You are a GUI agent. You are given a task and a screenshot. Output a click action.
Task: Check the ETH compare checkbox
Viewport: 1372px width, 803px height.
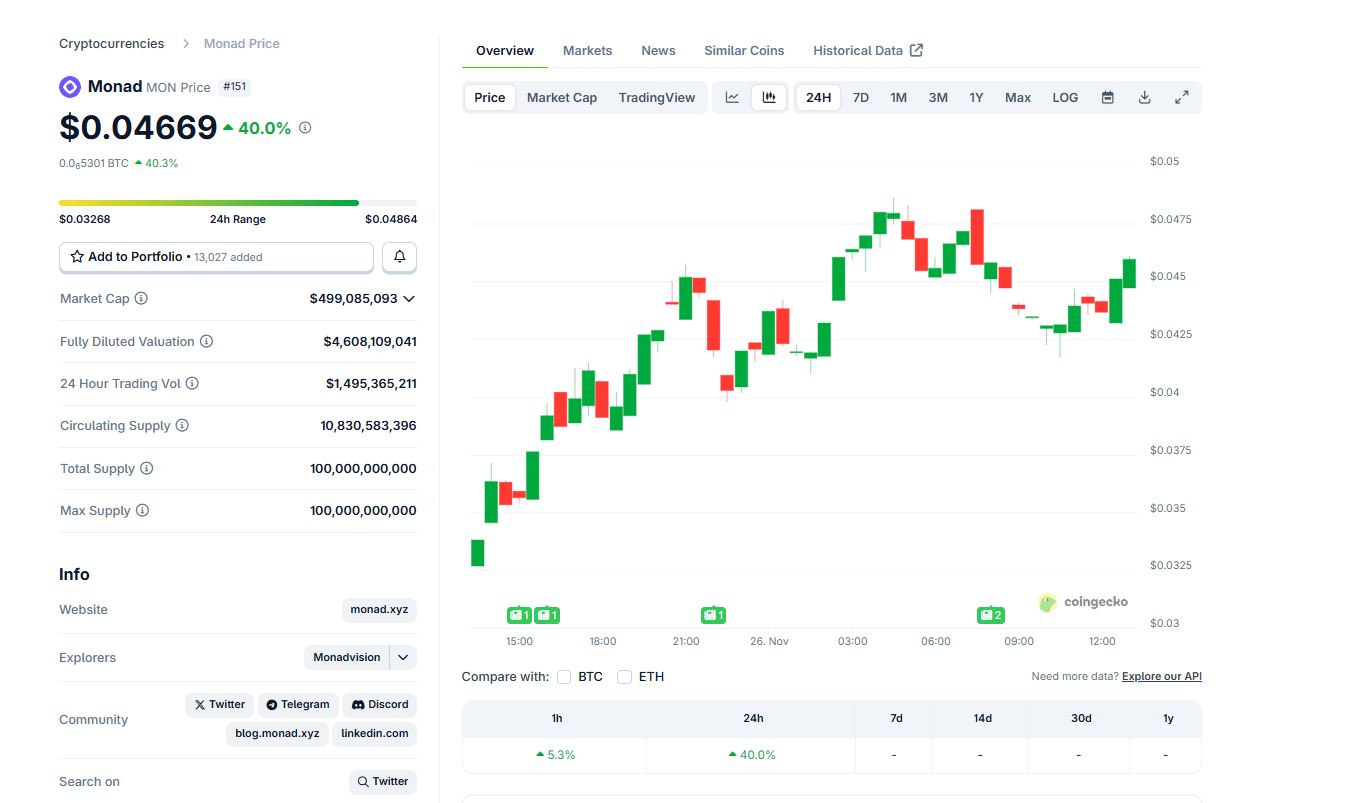point(624,676)
